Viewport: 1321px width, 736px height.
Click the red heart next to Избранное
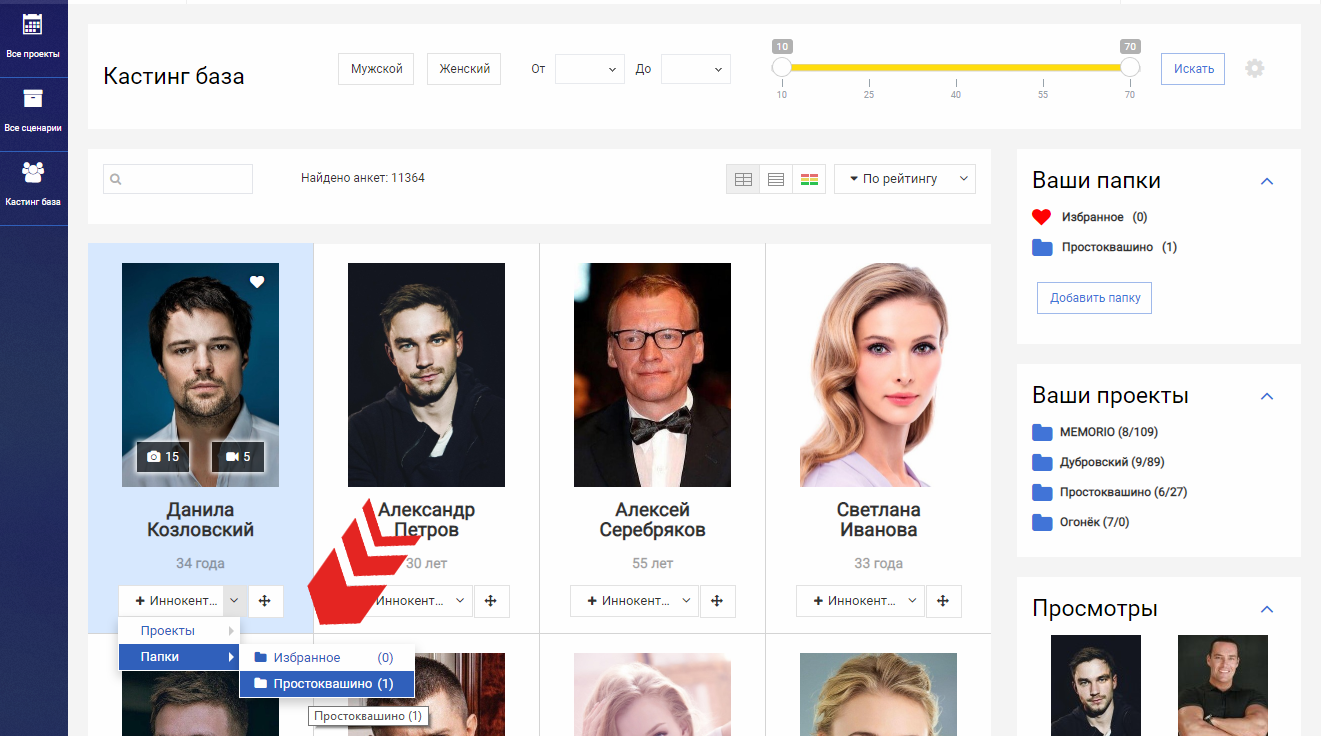[x=1041, y=217]
